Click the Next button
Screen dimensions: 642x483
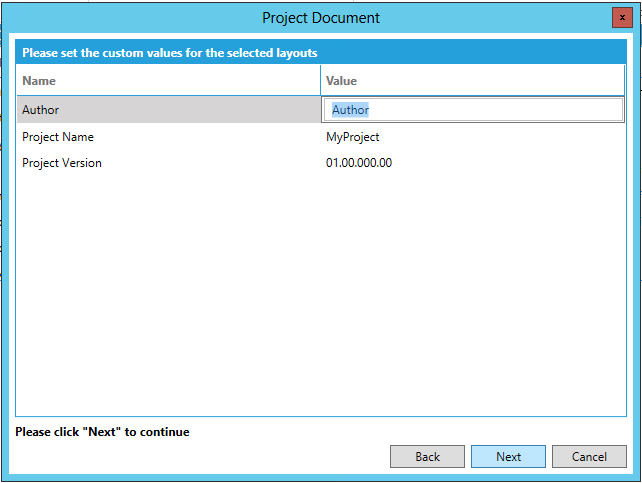[x=508, y=456]
